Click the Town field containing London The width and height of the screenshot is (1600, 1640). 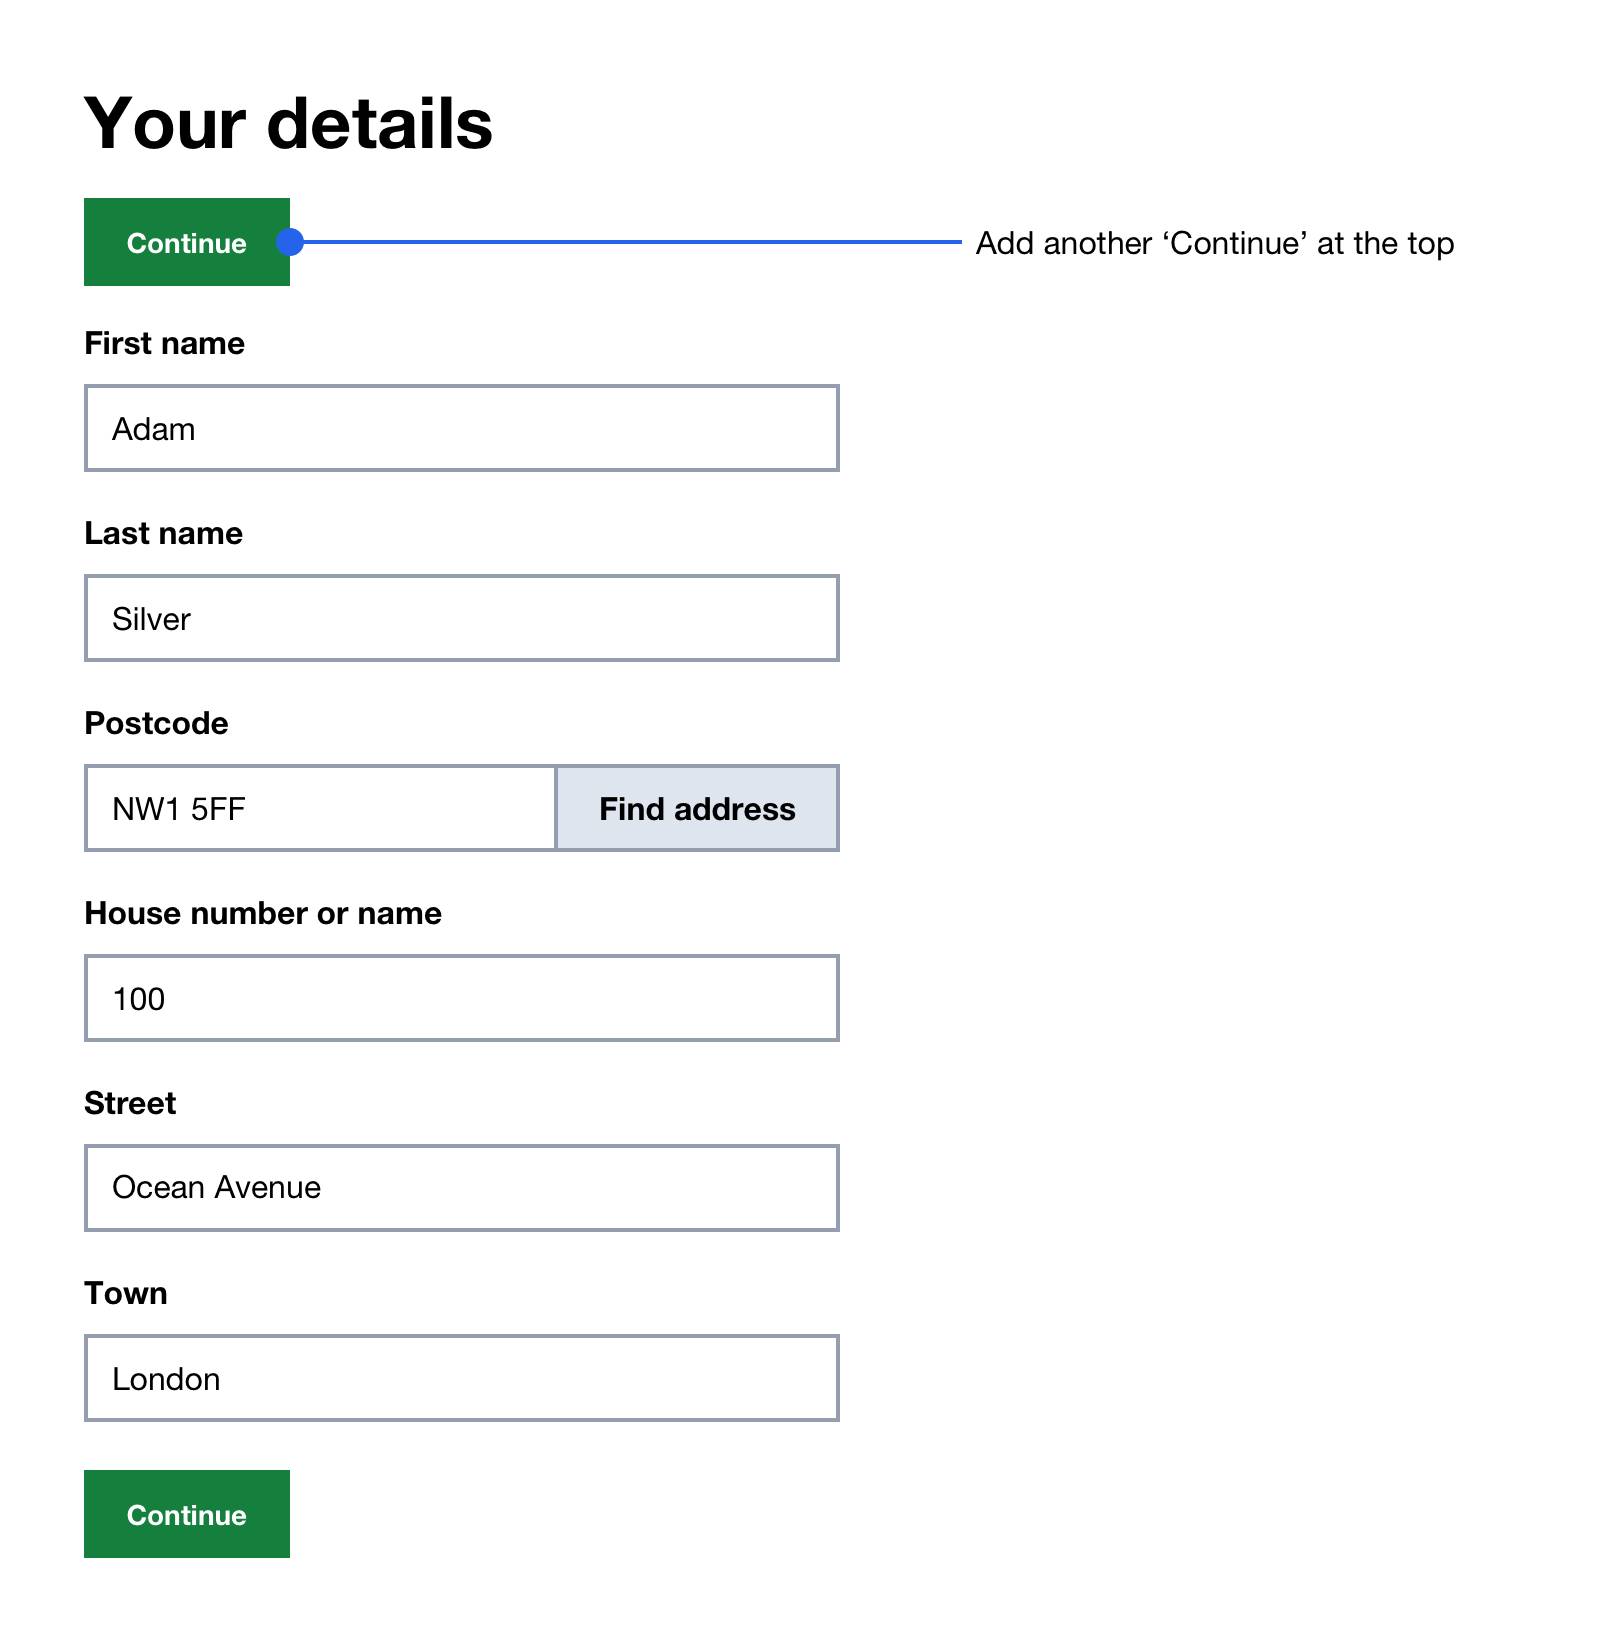[x=460, y=1378]
